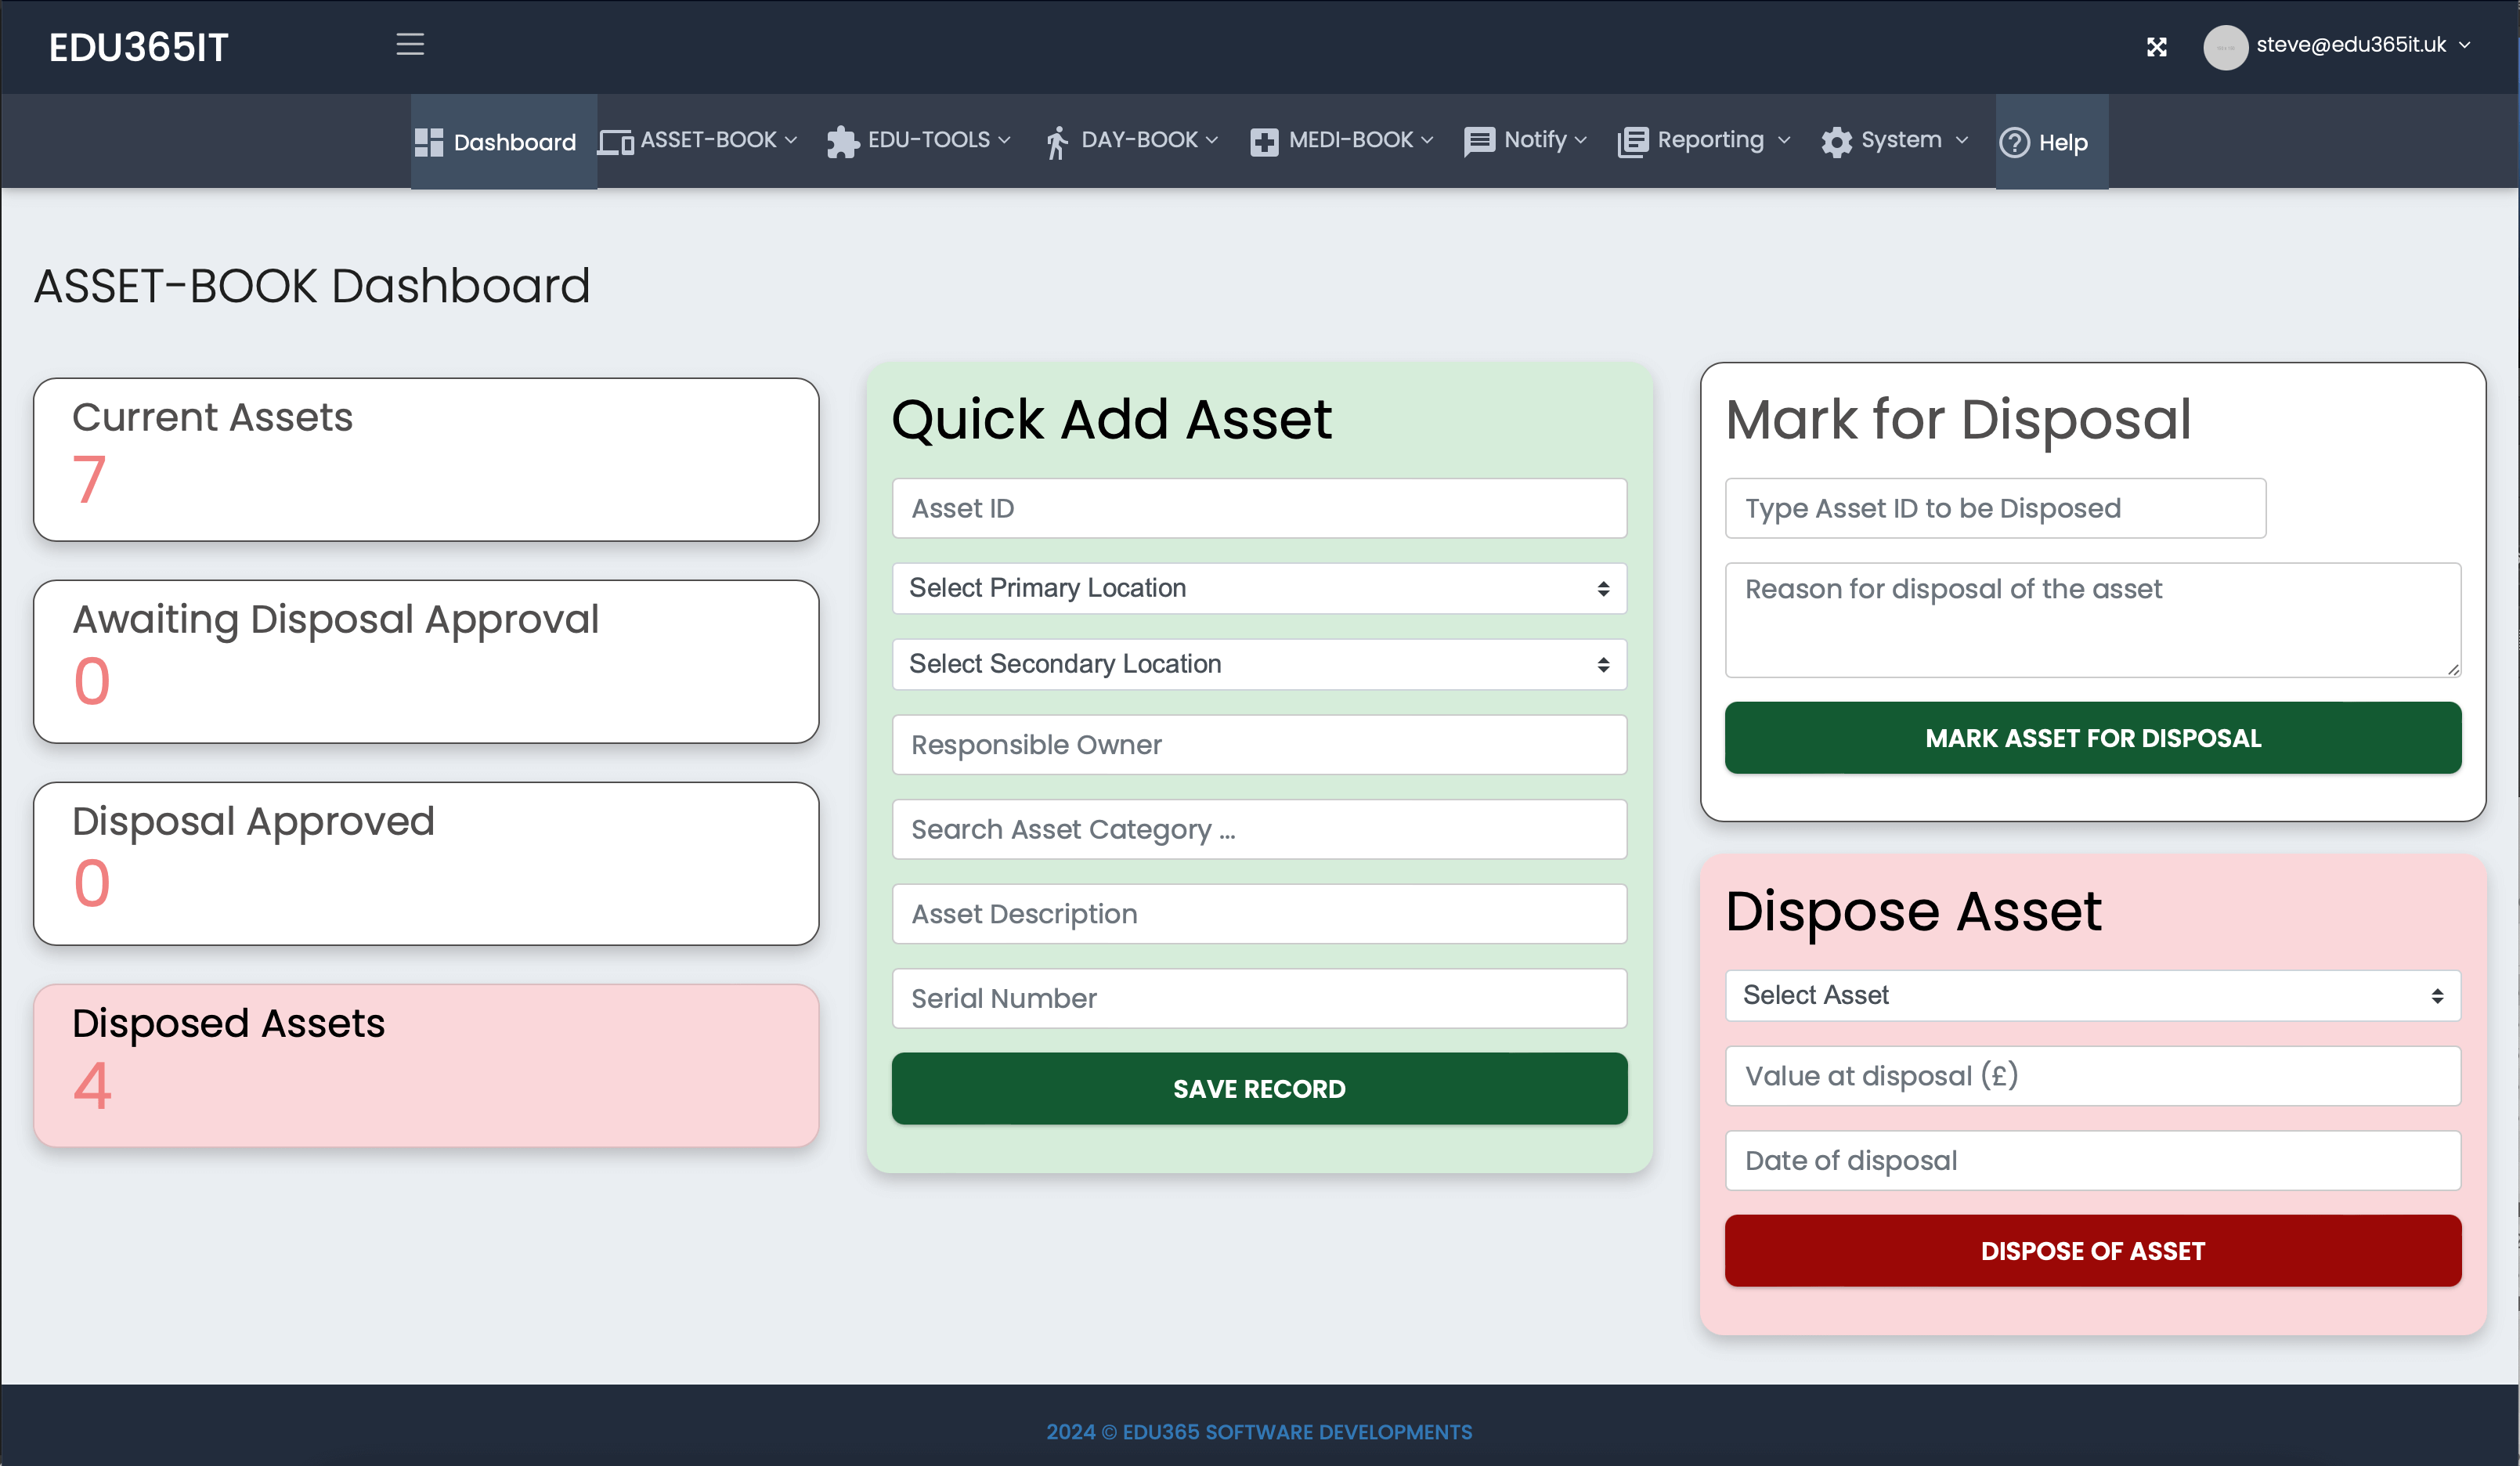Viewport: 2520px width, 1466px height.
Task: Click the MEDI-BOOK medical cross icon
Action: 1264,142
